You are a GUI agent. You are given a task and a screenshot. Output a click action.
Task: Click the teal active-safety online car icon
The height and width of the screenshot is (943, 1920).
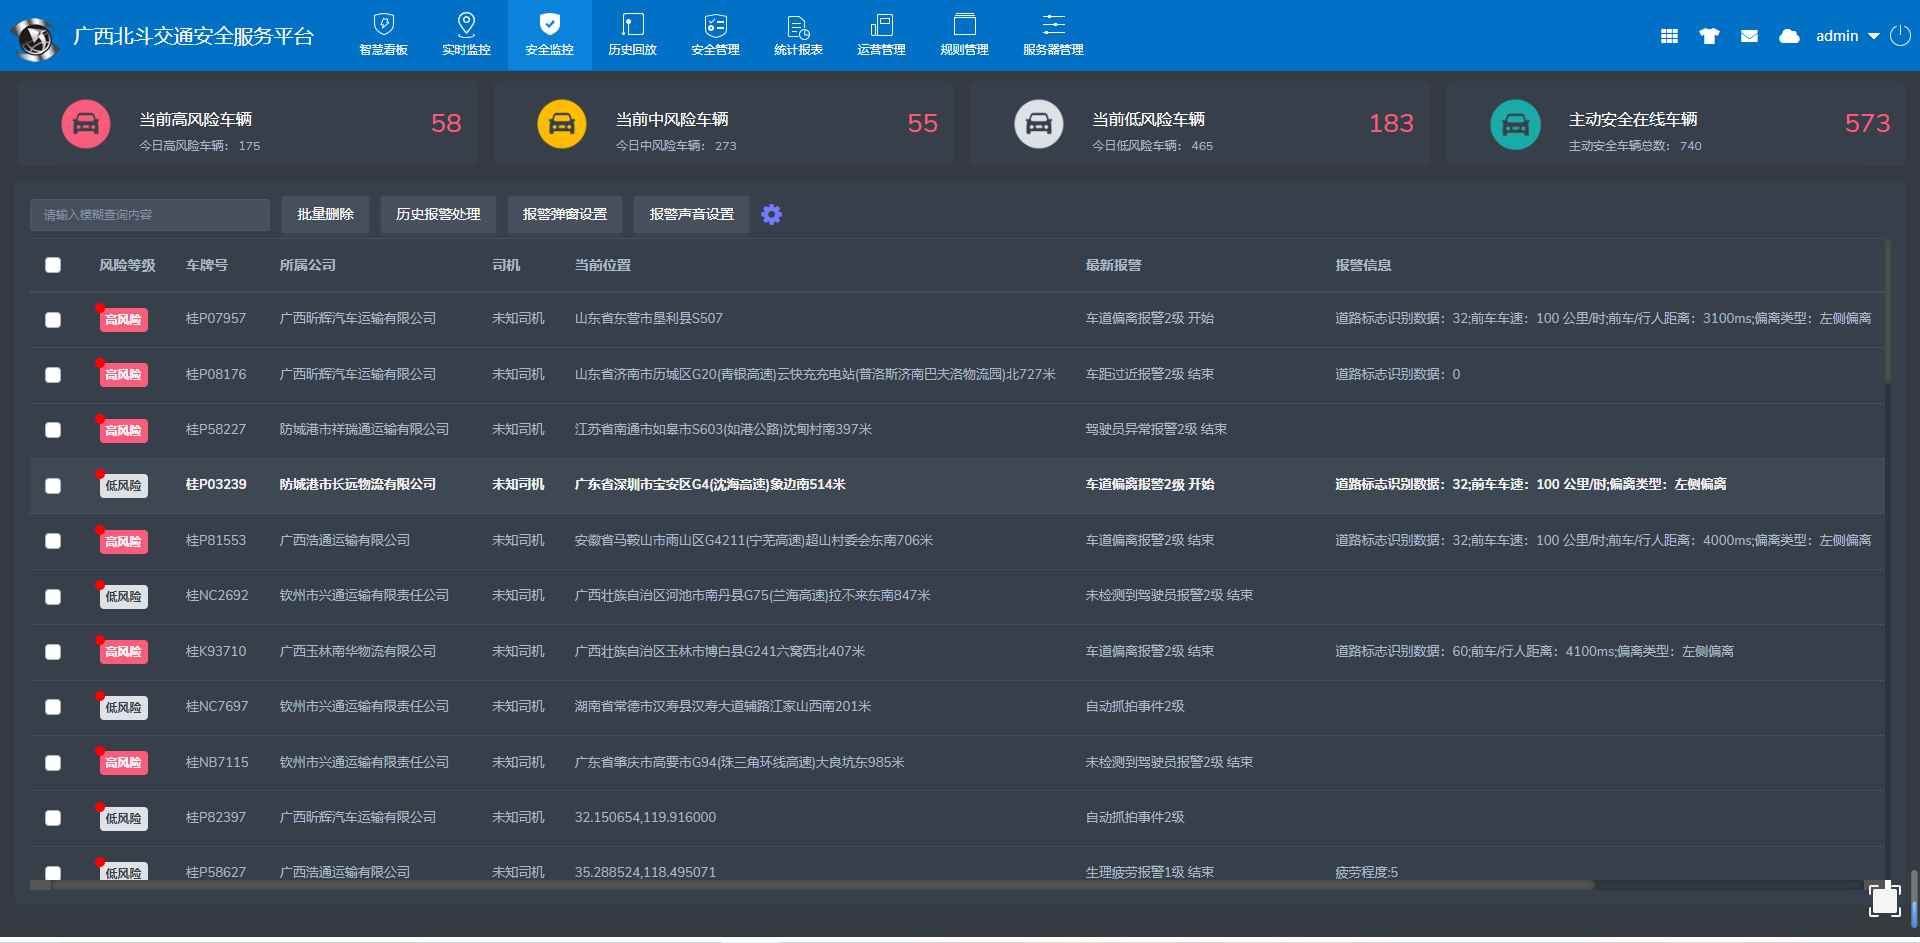coord(1515,124)
